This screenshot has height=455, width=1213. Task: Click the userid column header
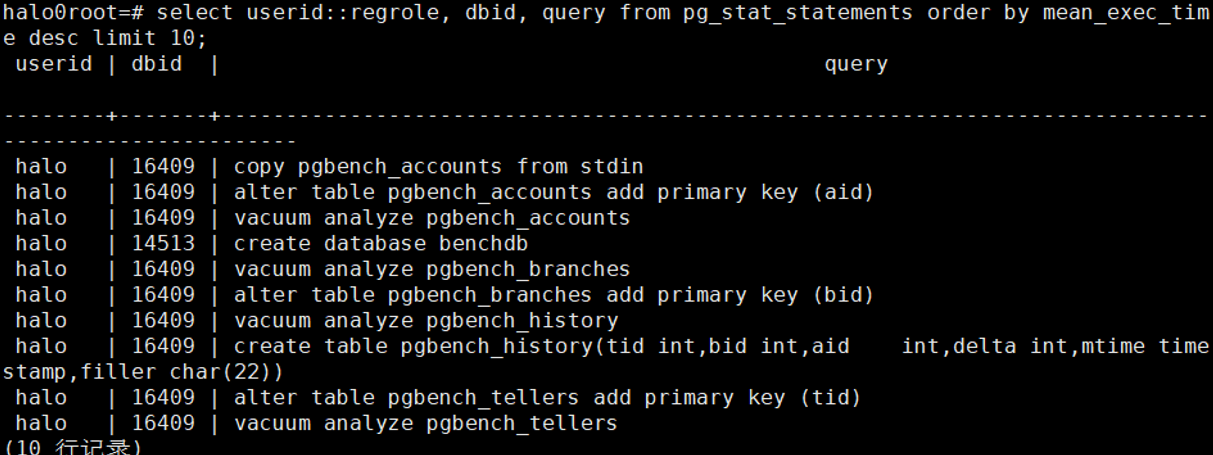point(54,64)
